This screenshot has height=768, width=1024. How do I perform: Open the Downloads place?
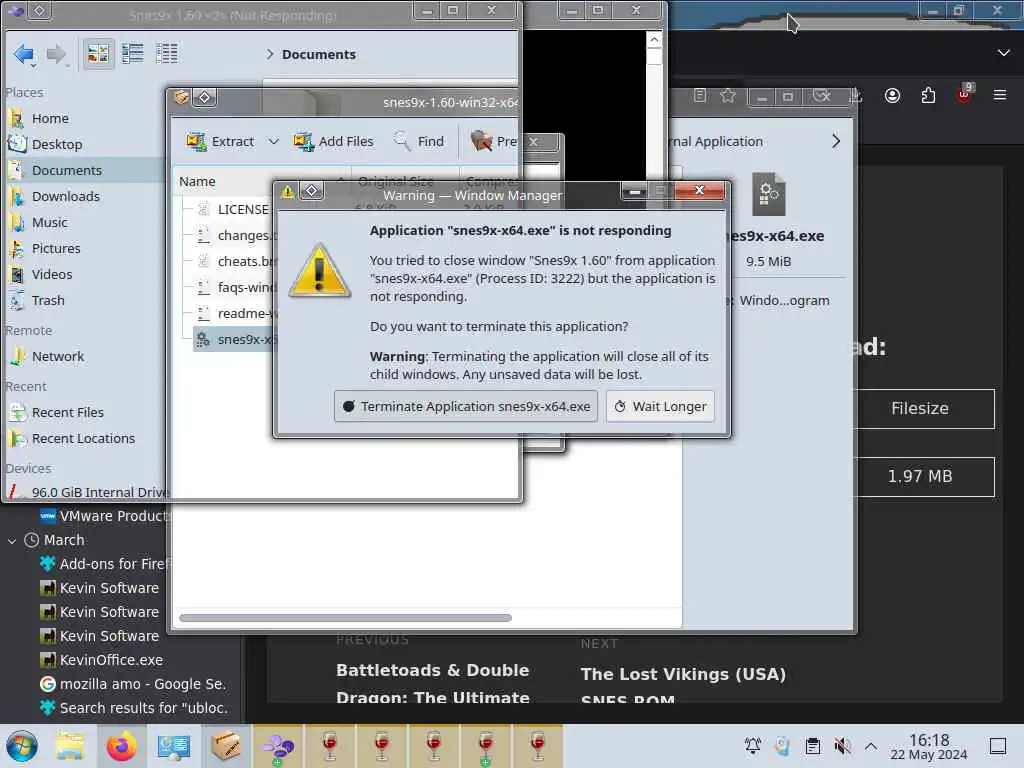click(x=65, y=197)
